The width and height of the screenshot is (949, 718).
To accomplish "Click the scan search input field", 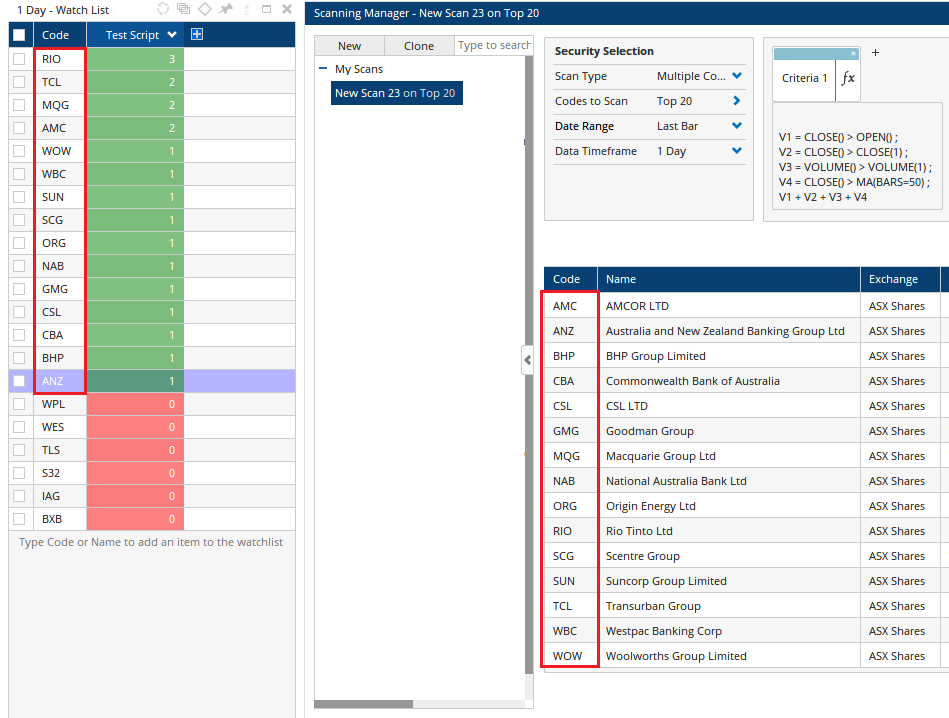I will click(x=493, y=45).
